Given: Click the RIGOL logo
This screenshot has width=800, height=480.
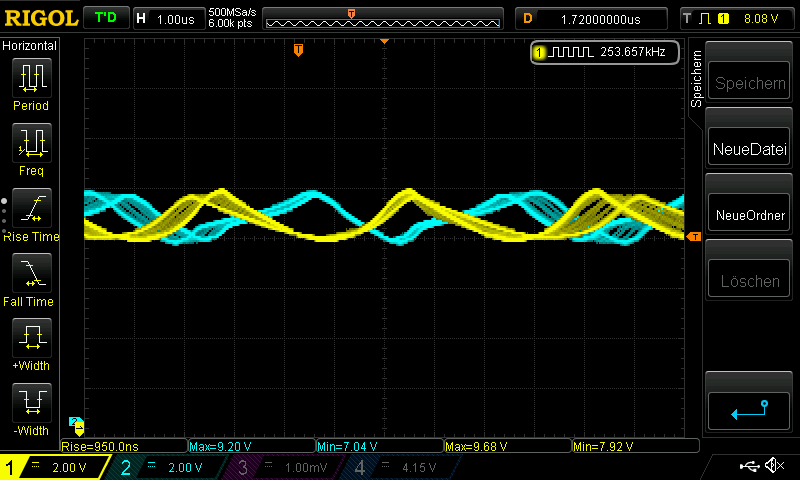Looking at the screenshot, I should (41, 19).
